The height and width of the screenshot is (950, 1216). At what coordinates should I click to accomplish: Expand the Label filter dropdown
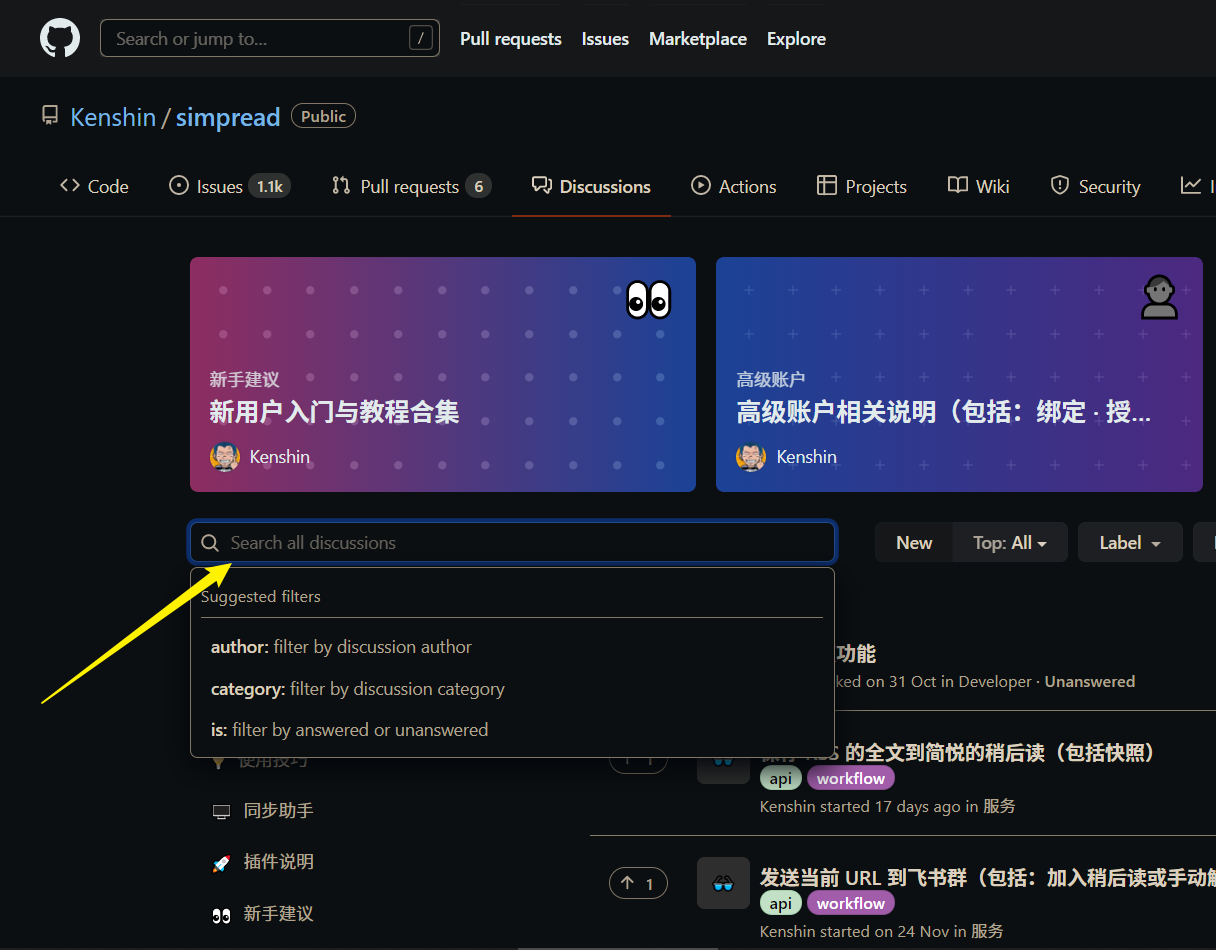coord(1130,543)
